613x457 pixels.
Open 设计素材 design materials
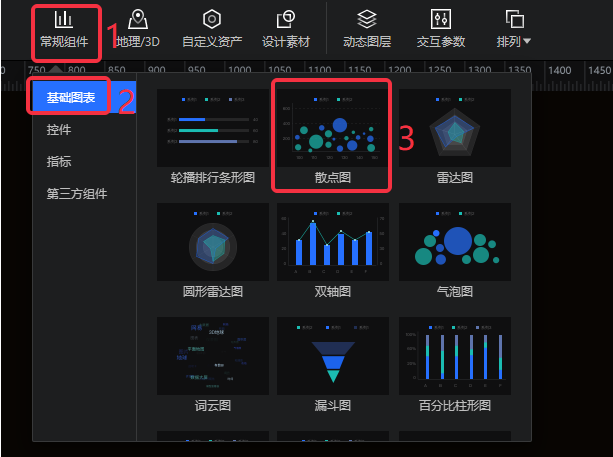click(x=285, y=29)
